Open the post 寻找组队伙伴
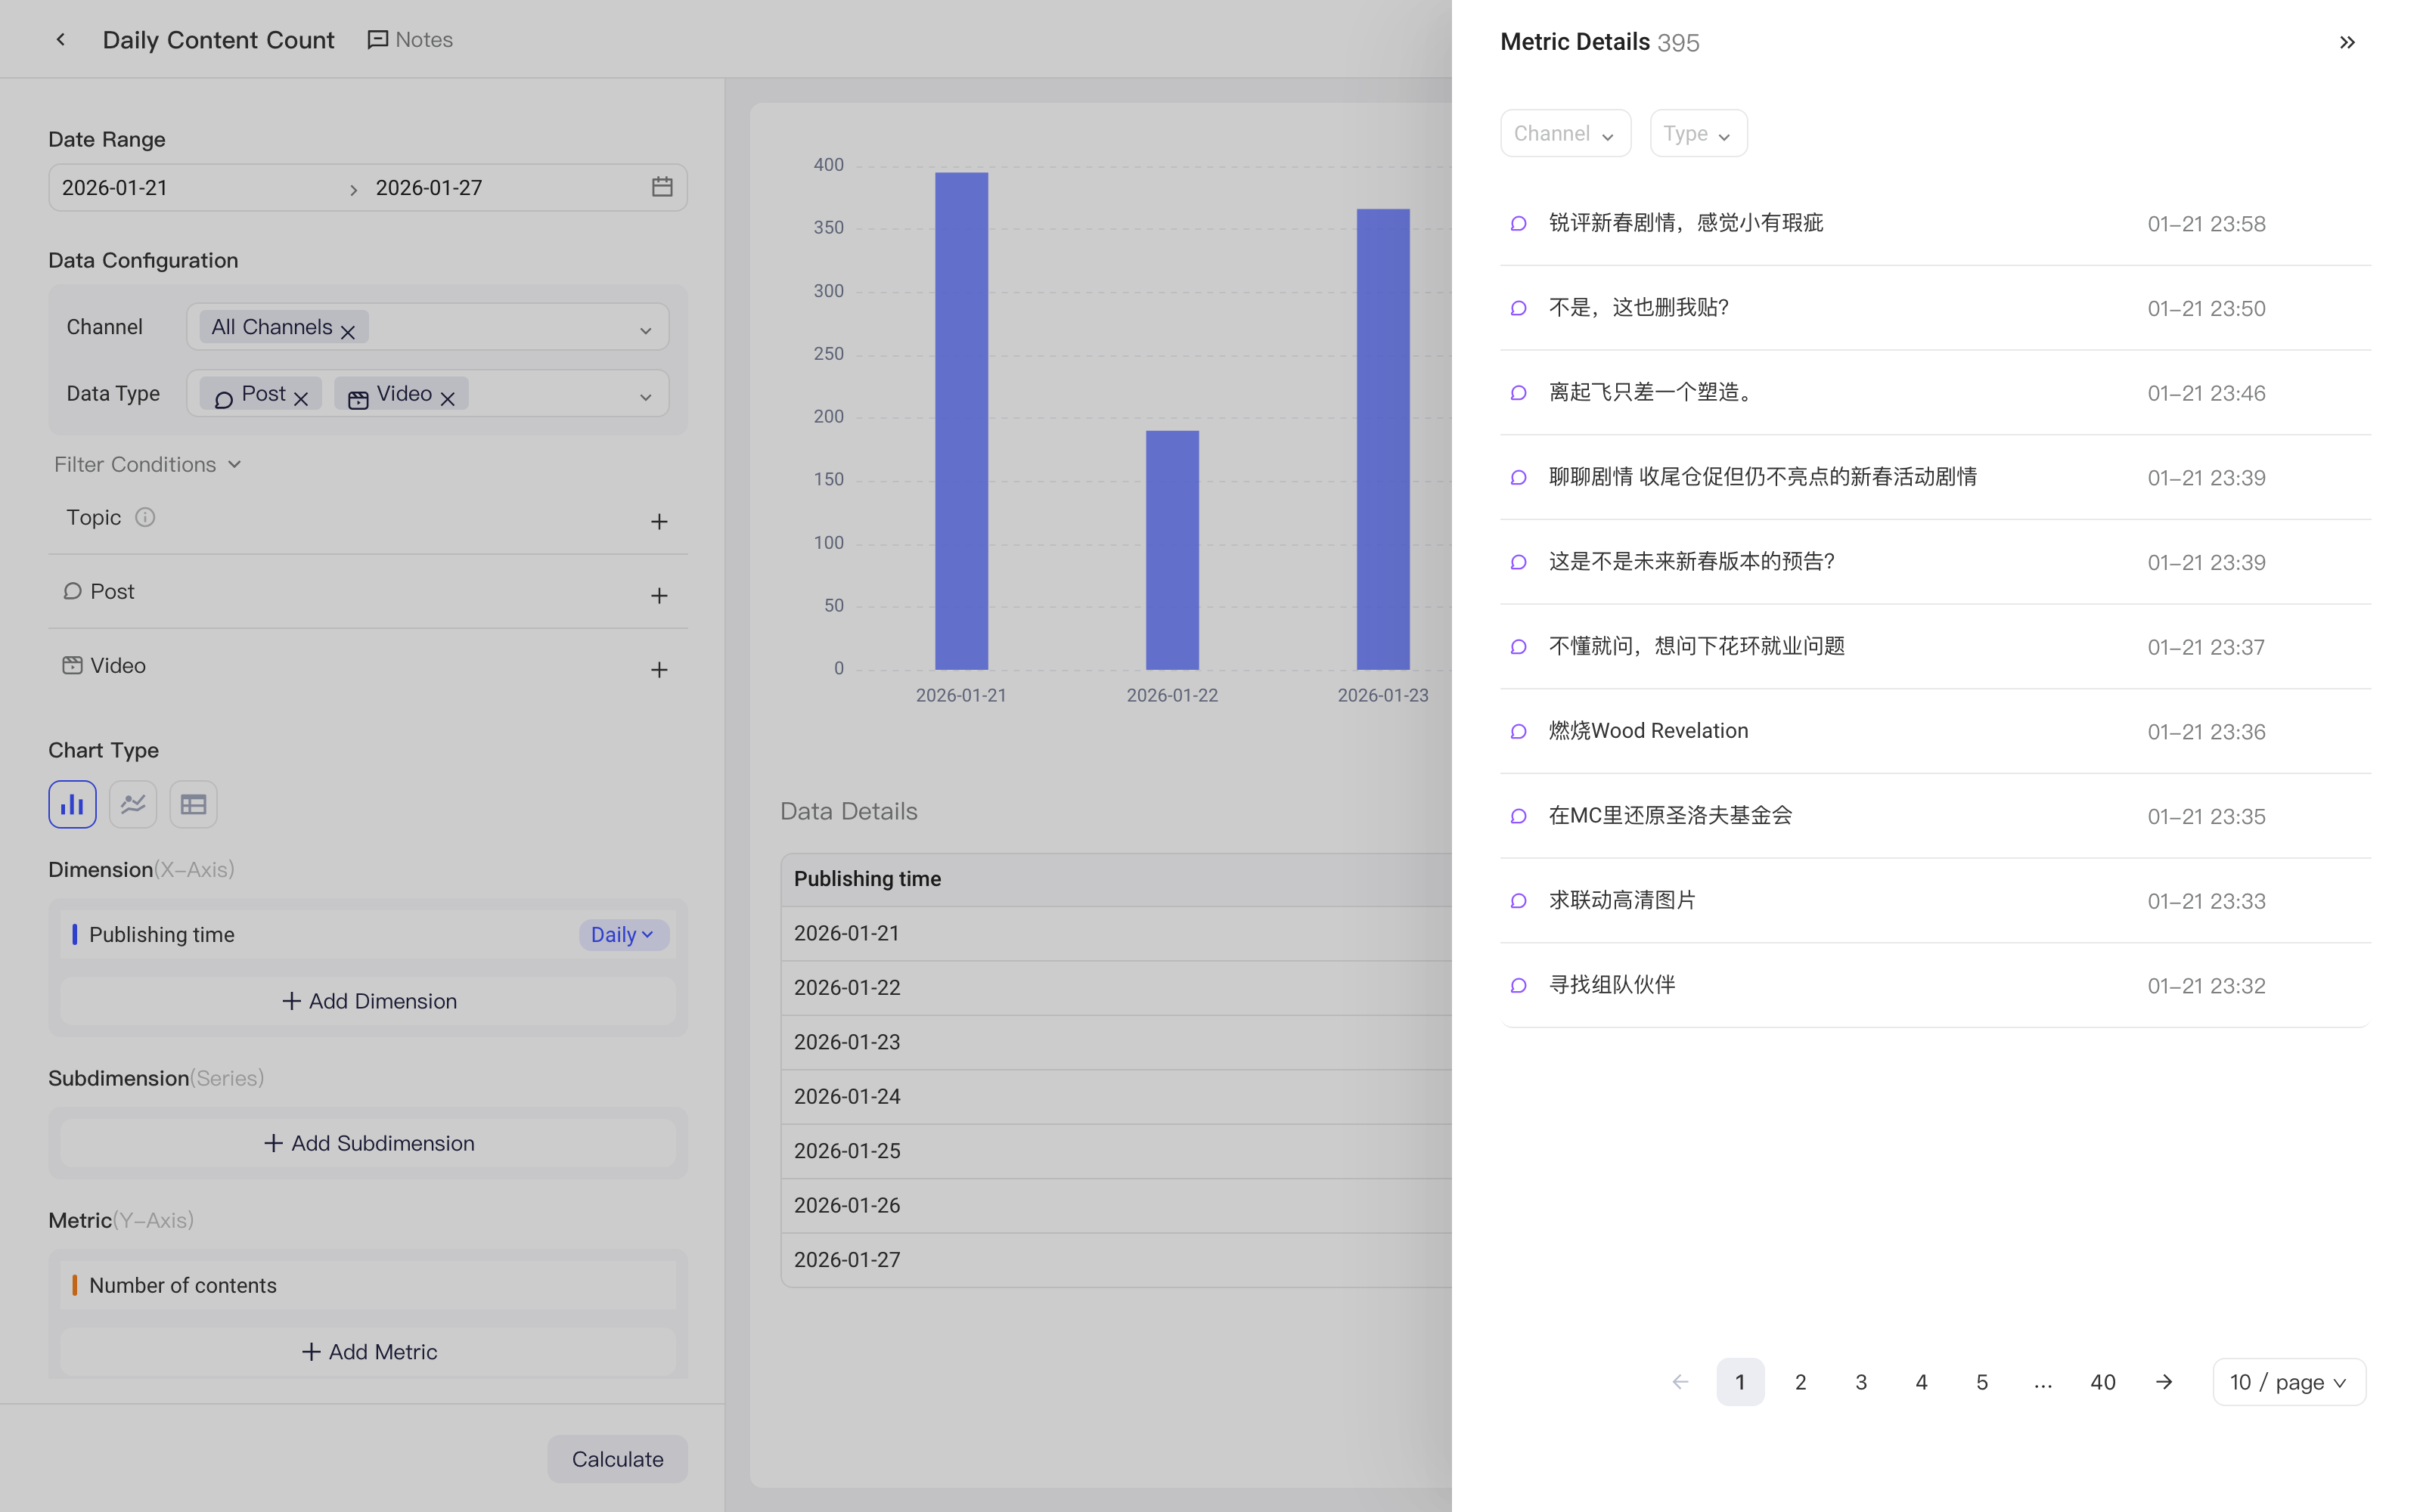2420x1512 pixels. click(x=1935, y=985)
